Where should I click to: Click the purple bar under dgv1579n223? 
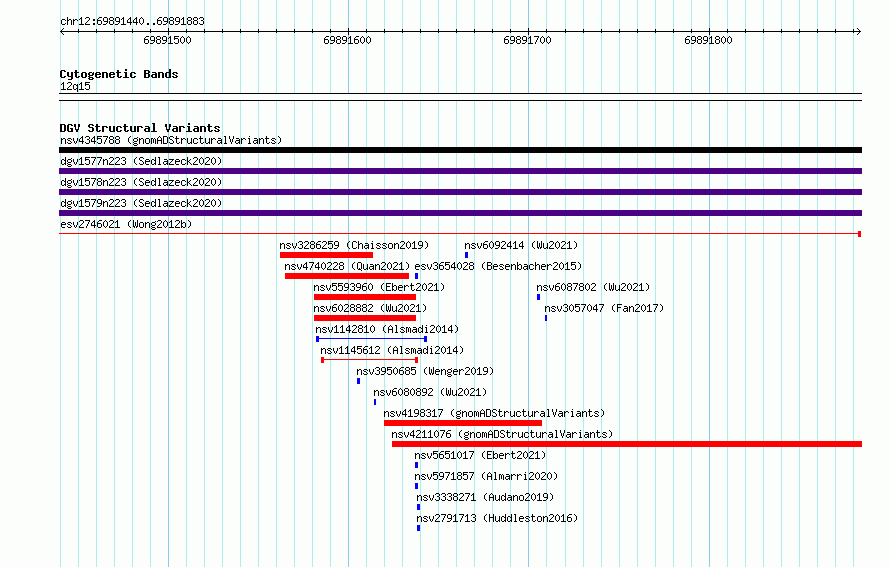[460, 213]
